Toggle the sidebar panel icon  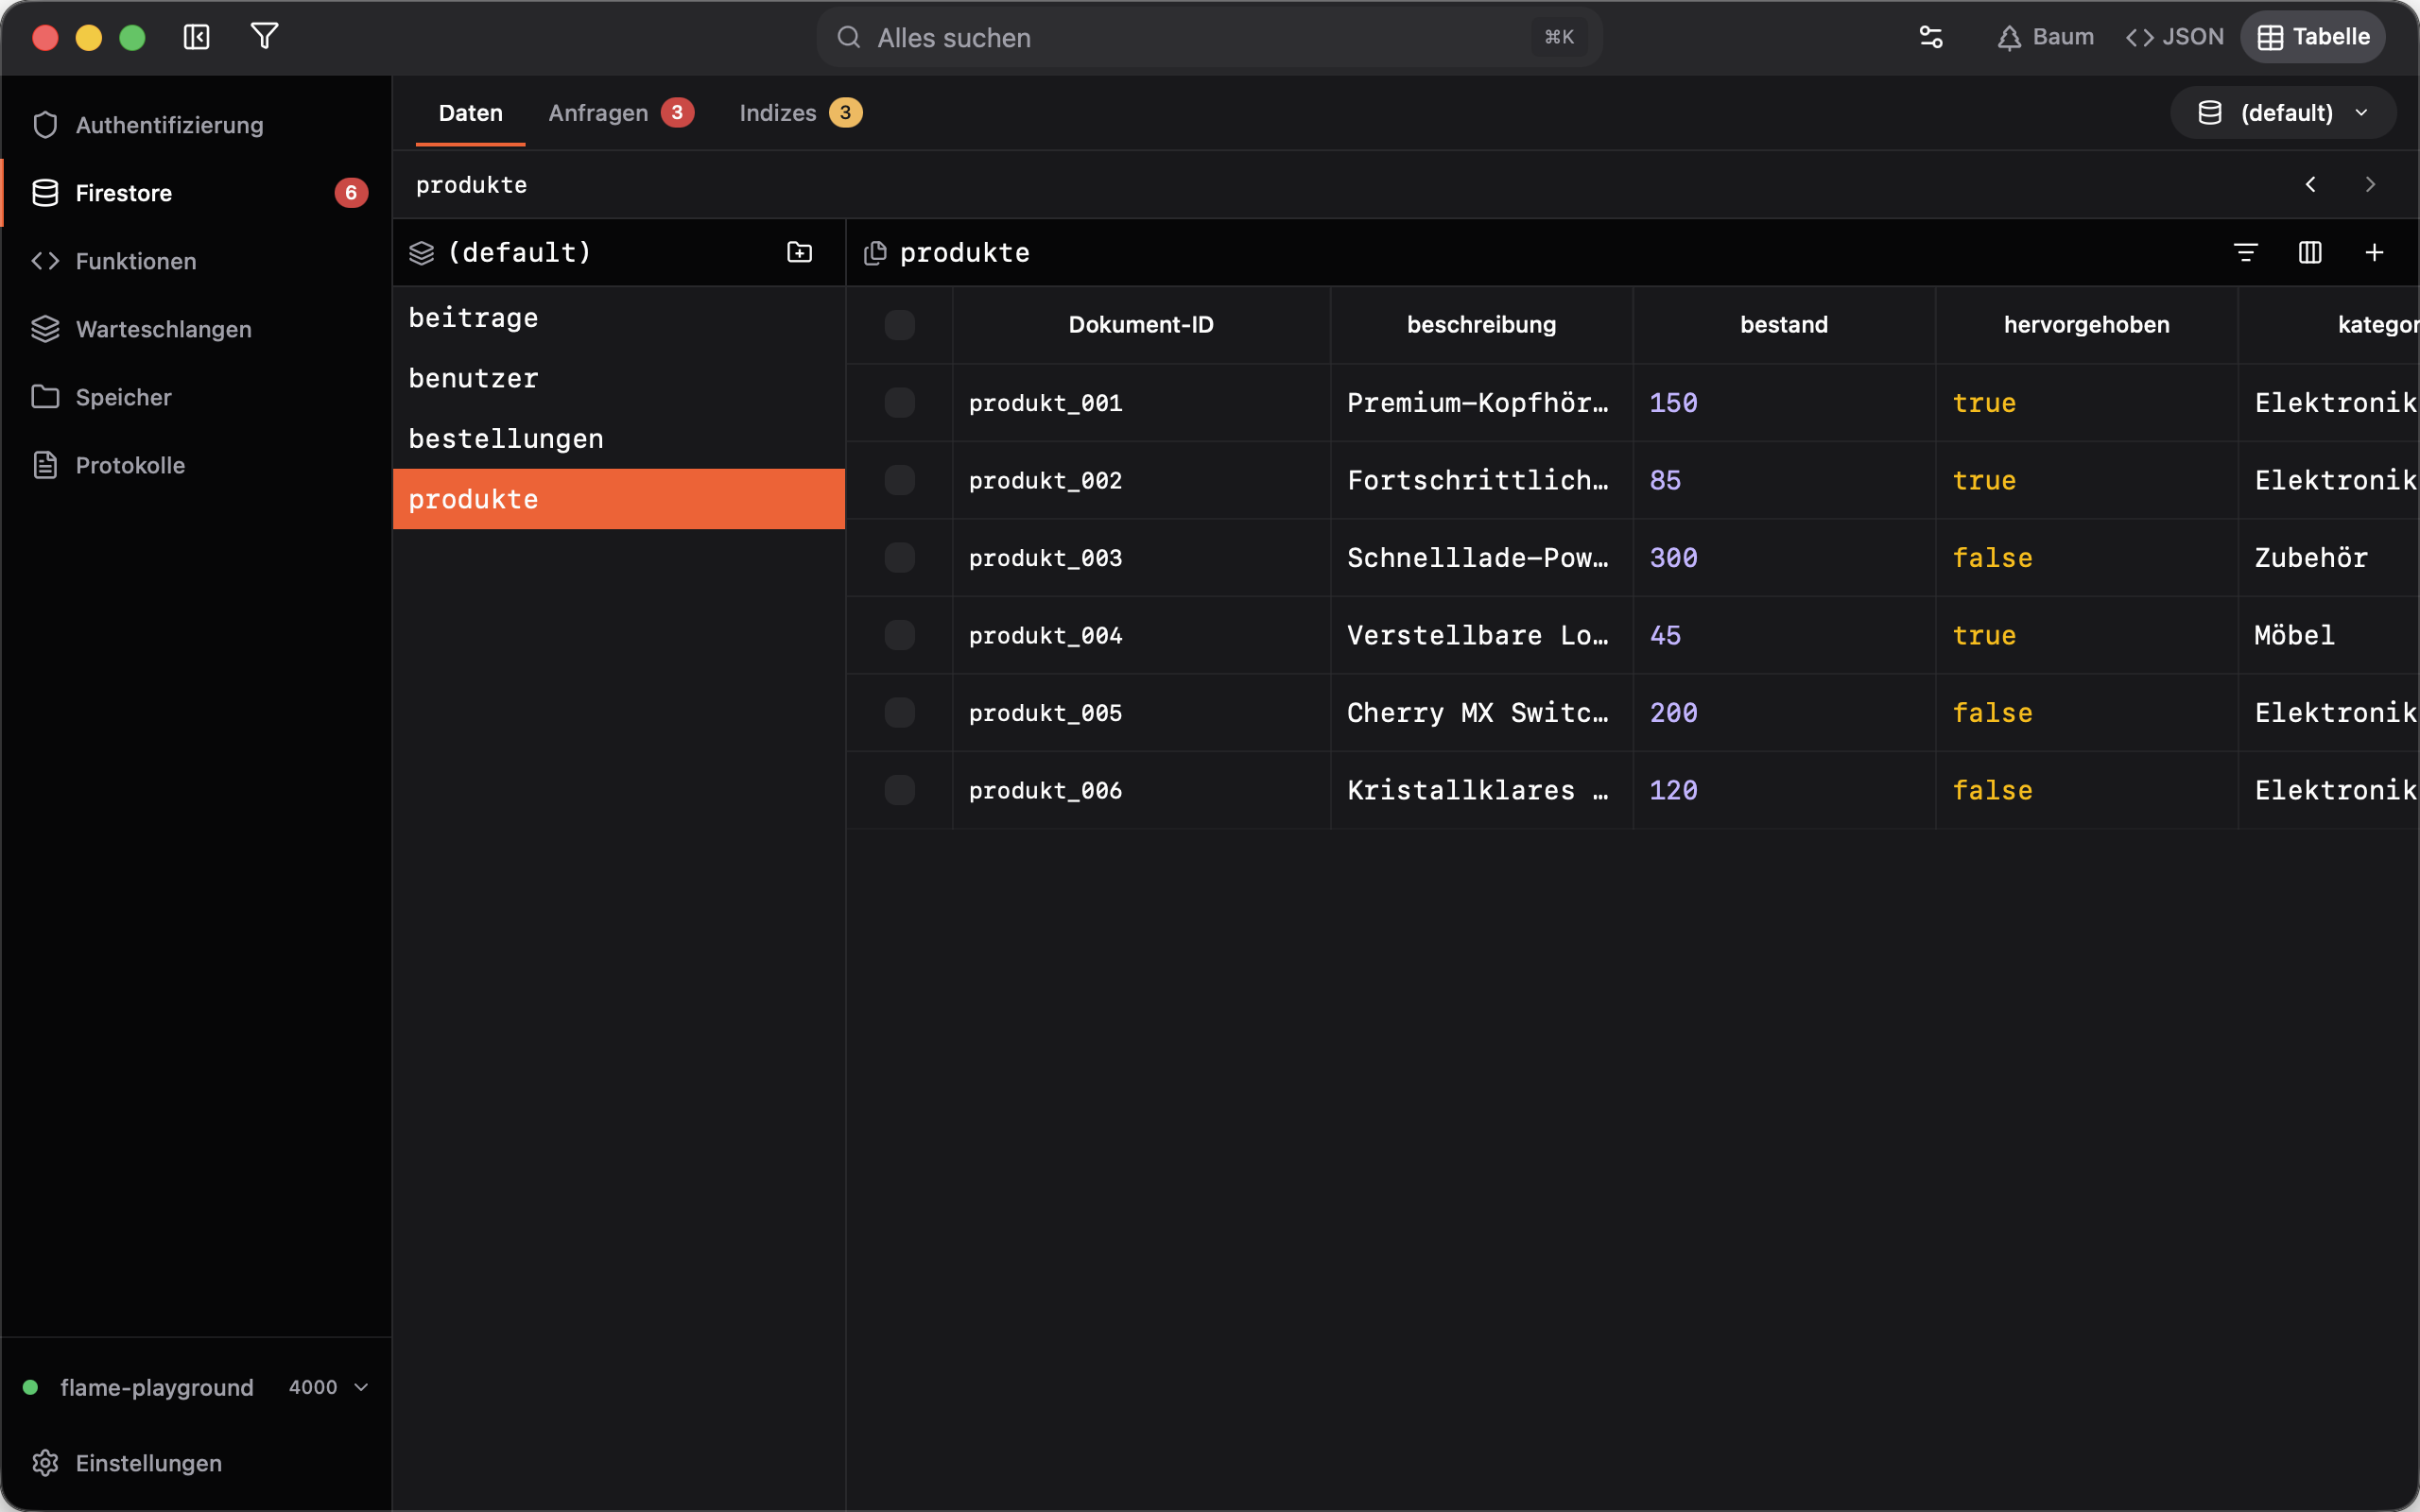pos(196,37)
